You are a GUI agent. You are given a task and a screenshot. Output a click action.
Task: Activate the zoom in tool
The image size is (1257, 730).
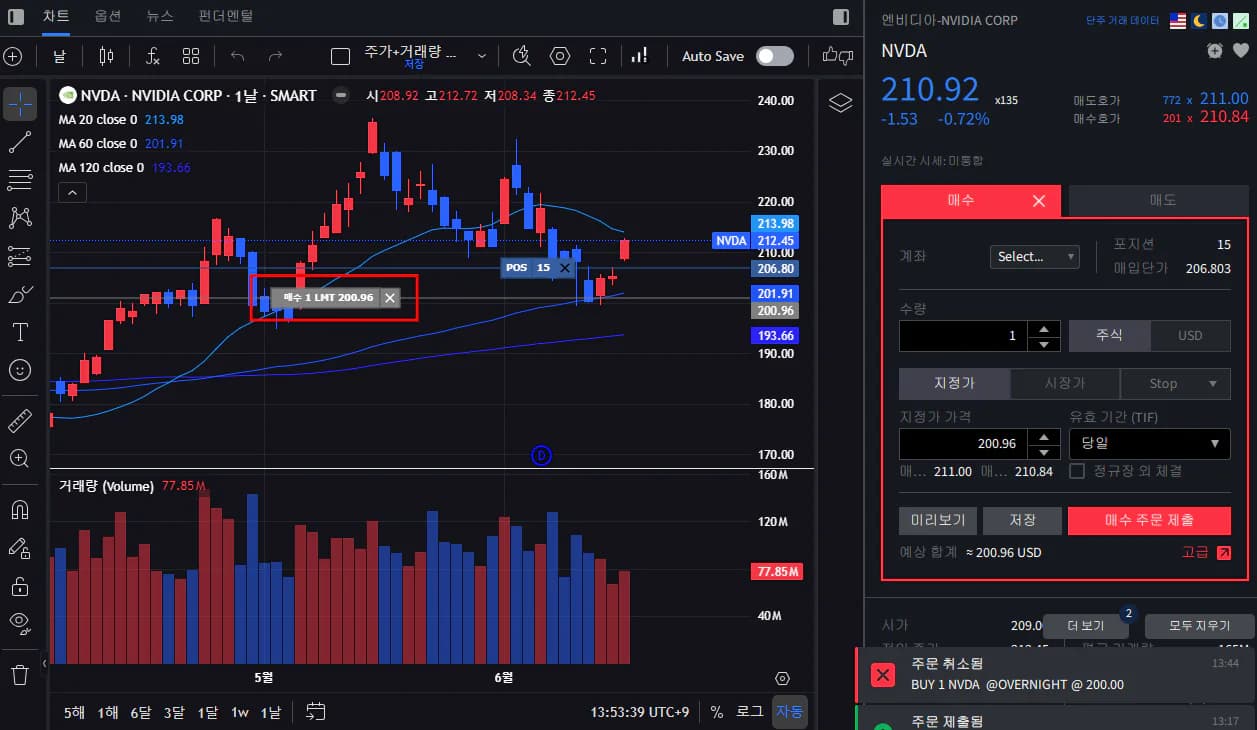pyautogui.click(x=20, y=458)
